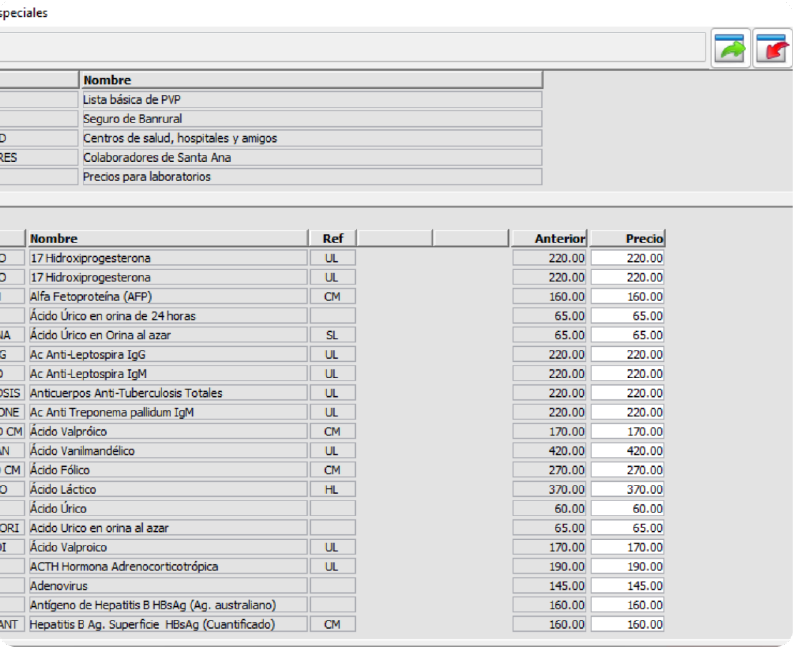793x648 pixels.
Task: Click Ref cell SL of Ácido Úrico en Orina
Action: click(332, 335)
